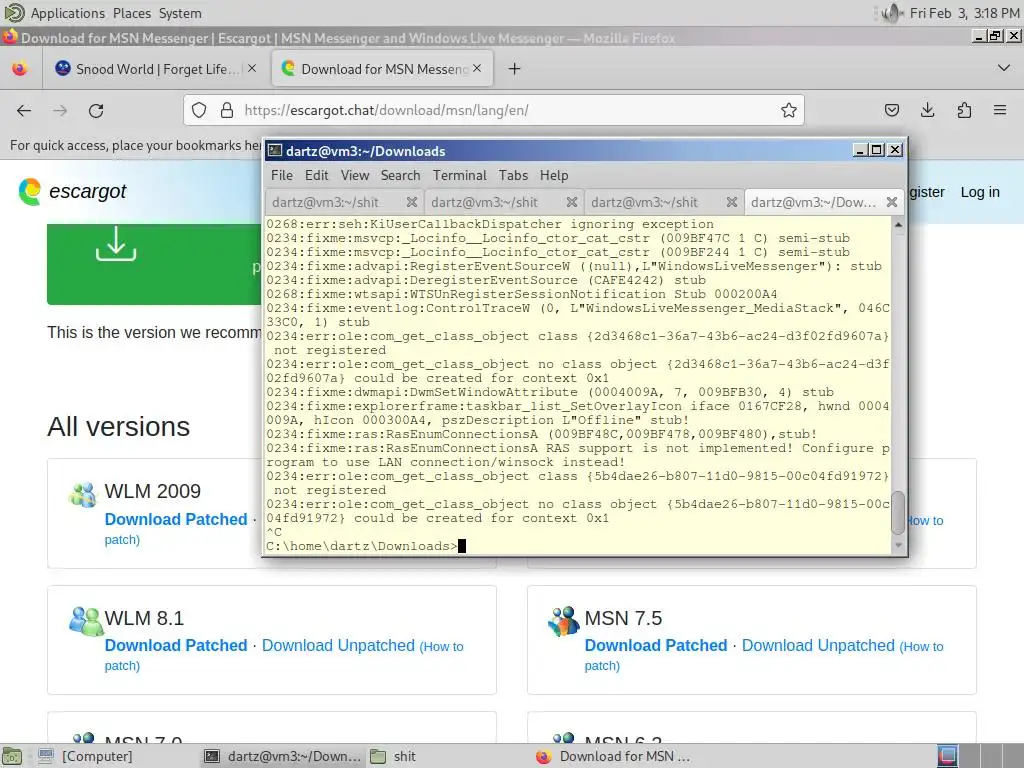Viewport: 1024px width, 768px height.
Task: Bookmark this page with the star
Action: tap(788, 110)
